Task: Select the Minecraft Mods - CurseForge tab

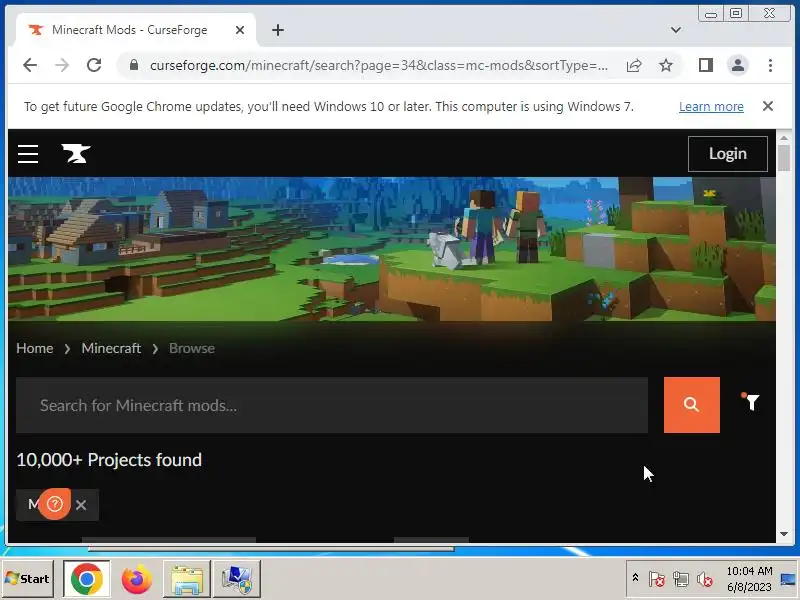Action: click(x=130, y=30)
